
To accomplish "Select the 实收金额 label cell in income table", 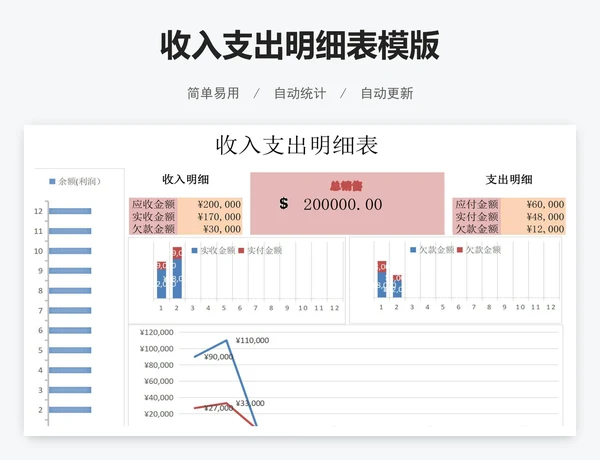I will [153, 216].
